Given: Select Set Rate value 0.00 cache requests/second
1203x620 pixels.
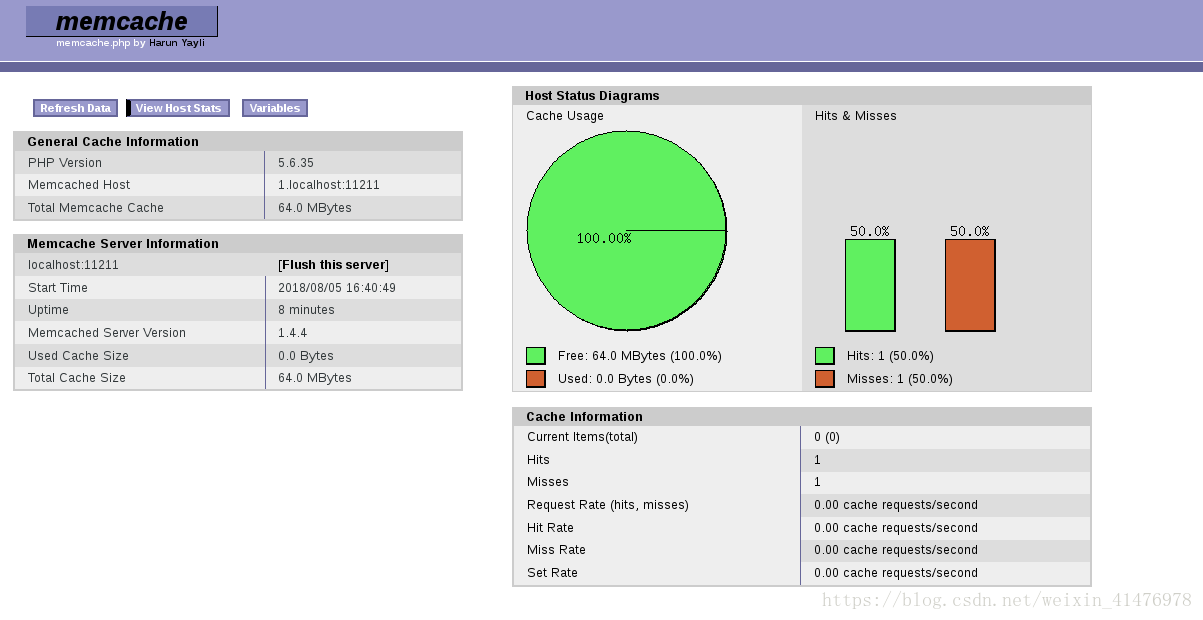Looking at the screenshot, I should click(896, 573).
